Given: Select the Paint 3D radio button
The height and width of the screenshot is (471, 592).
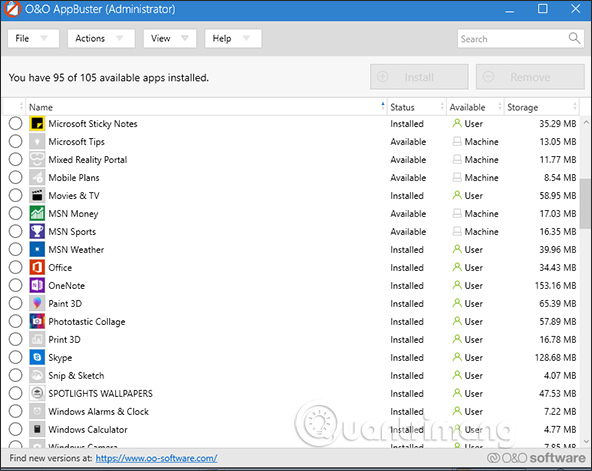Looking at the screenshot, I should [15, 303].
